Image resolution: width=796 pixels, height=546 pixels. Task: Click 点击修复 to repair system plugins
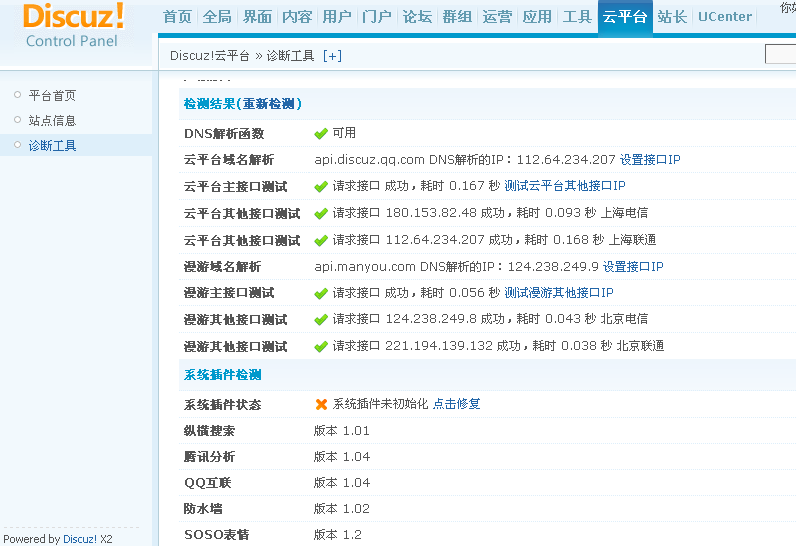456,404
